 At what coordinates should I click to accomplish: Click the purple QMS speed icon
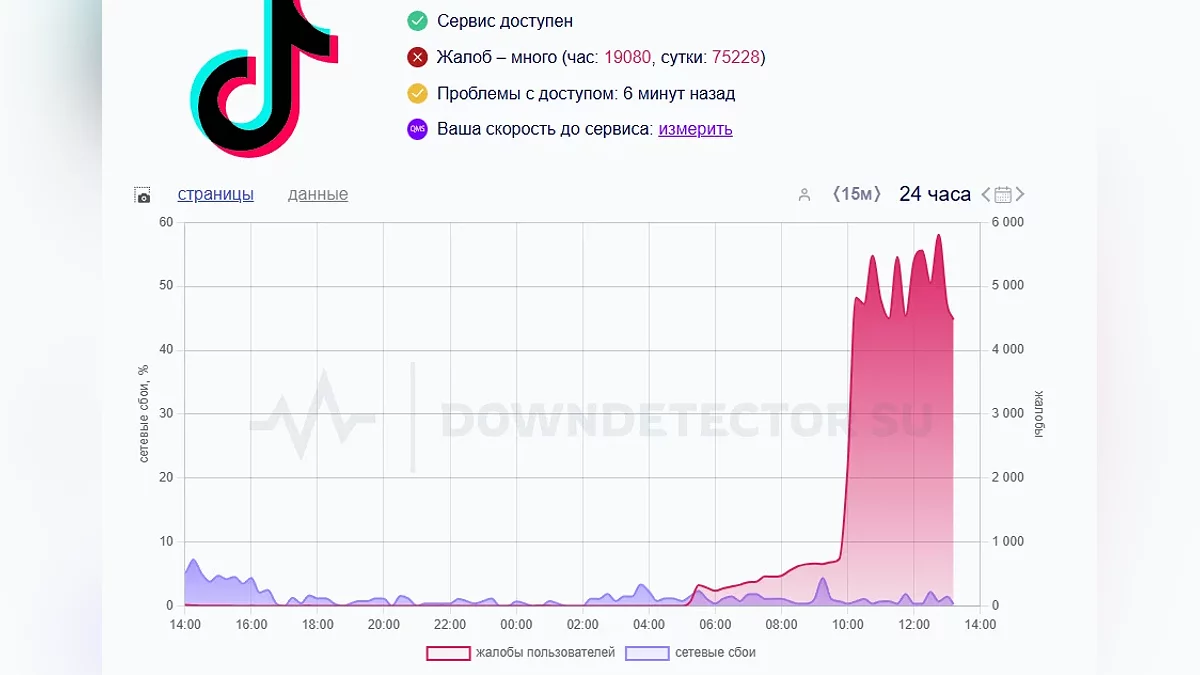[x=417, y=129]
